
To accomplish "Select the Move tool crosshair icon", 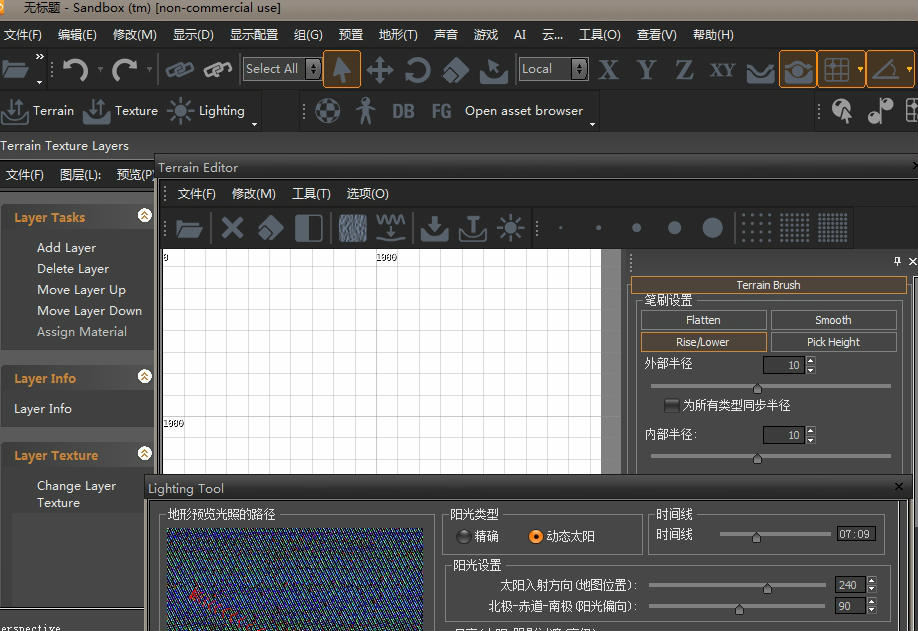I will (380, 70).
